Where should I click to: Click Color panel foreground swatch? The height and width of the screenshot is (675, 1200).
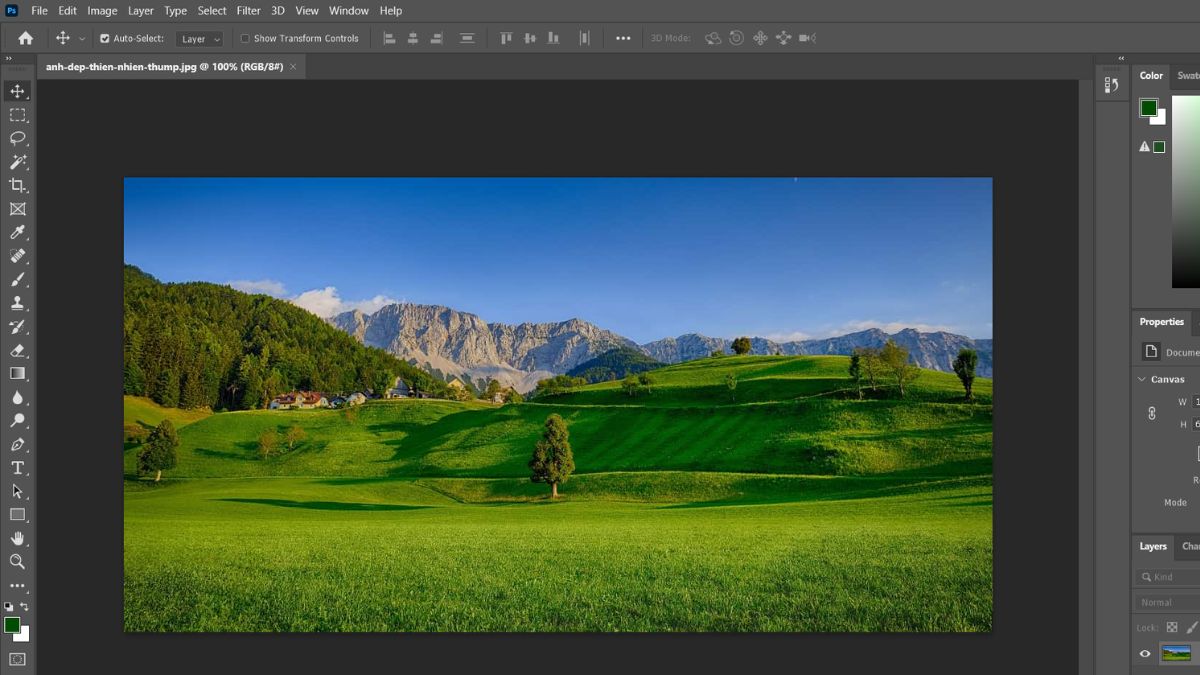click(x=1148, y=107)
